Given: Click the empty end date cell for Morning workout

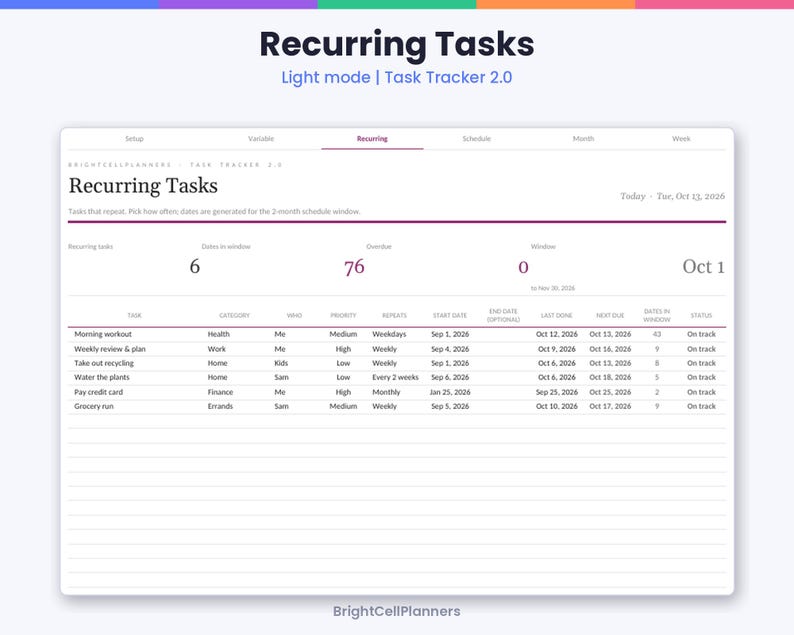Looking at the screenshot, I should tap(503, 334).
